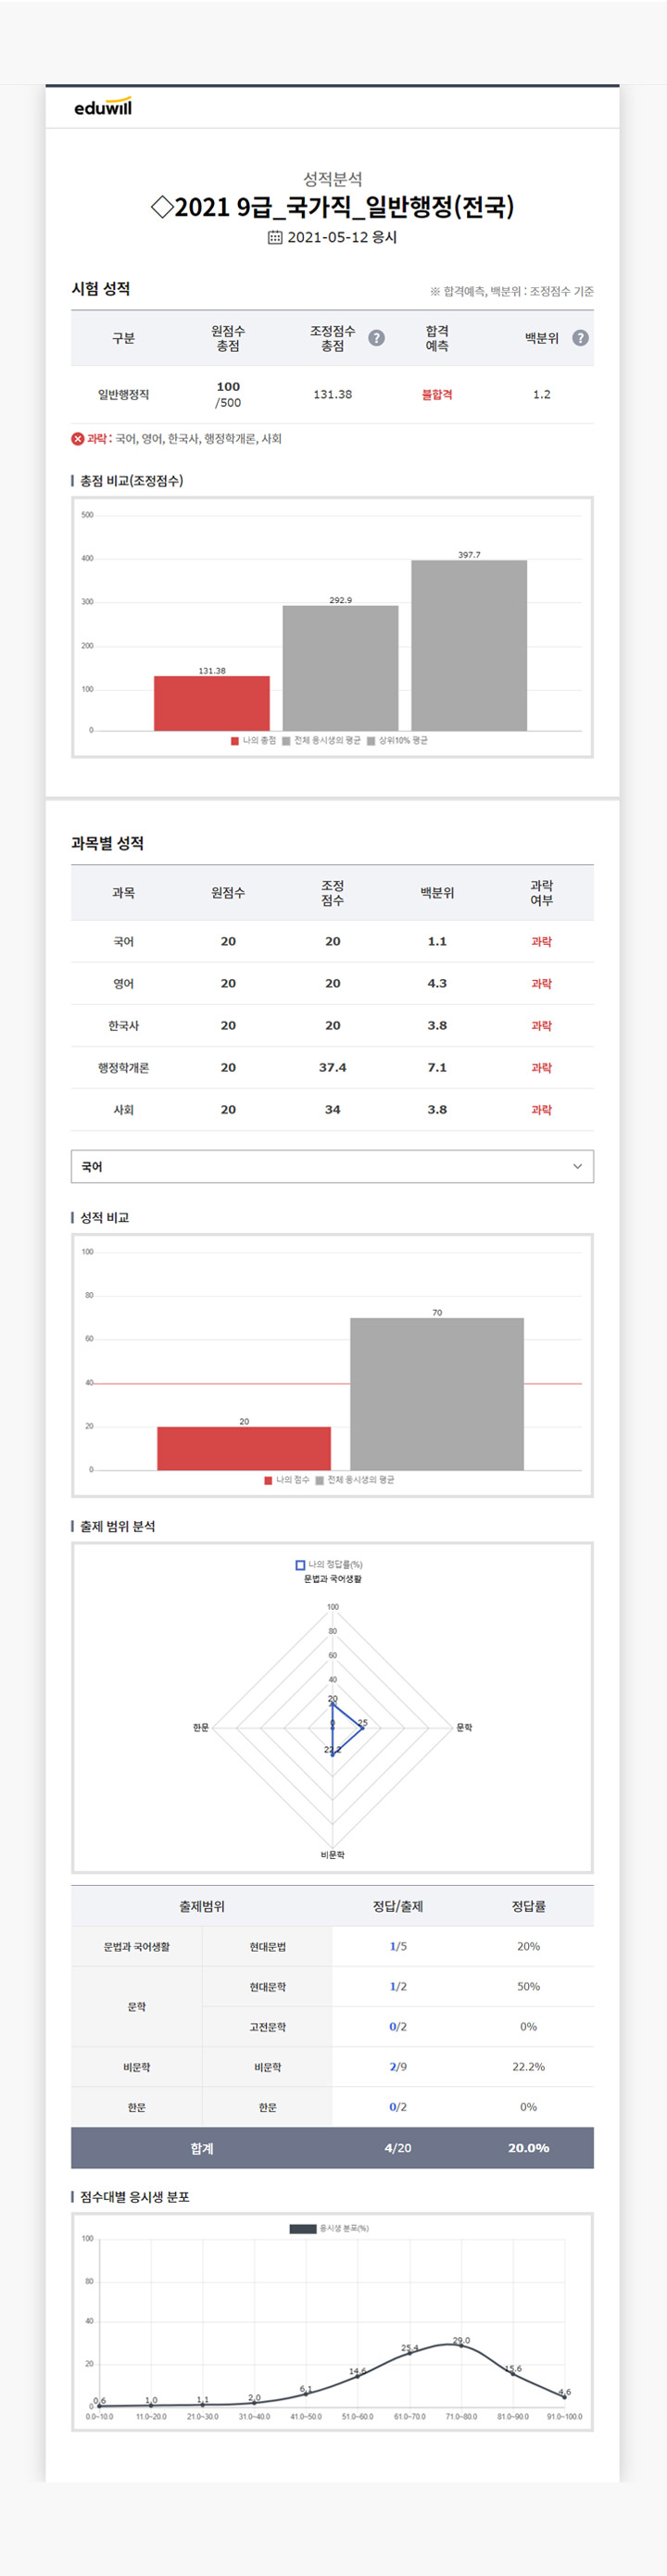Click help icon beside 백분위 header
This screenshot has height=2576, width=667.
pyautogui.click(x=580, y=338)
